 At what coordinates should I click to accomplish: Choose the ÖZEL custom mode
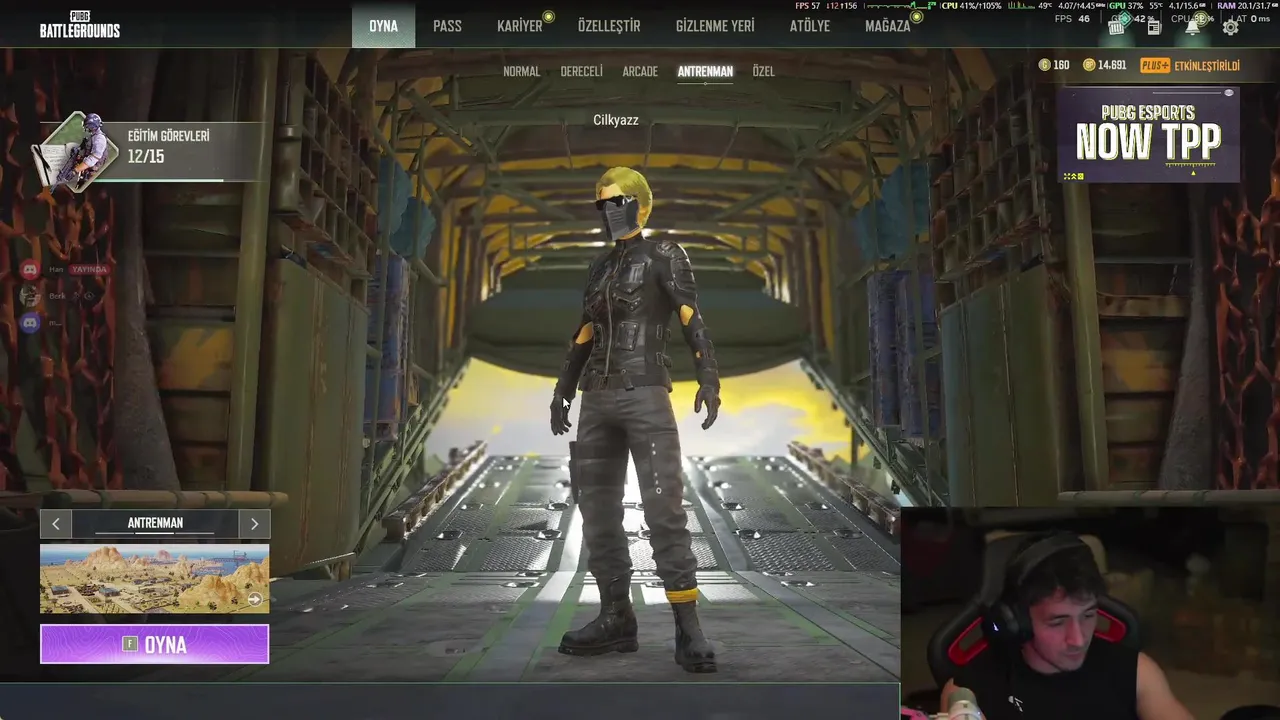[763, 71]
